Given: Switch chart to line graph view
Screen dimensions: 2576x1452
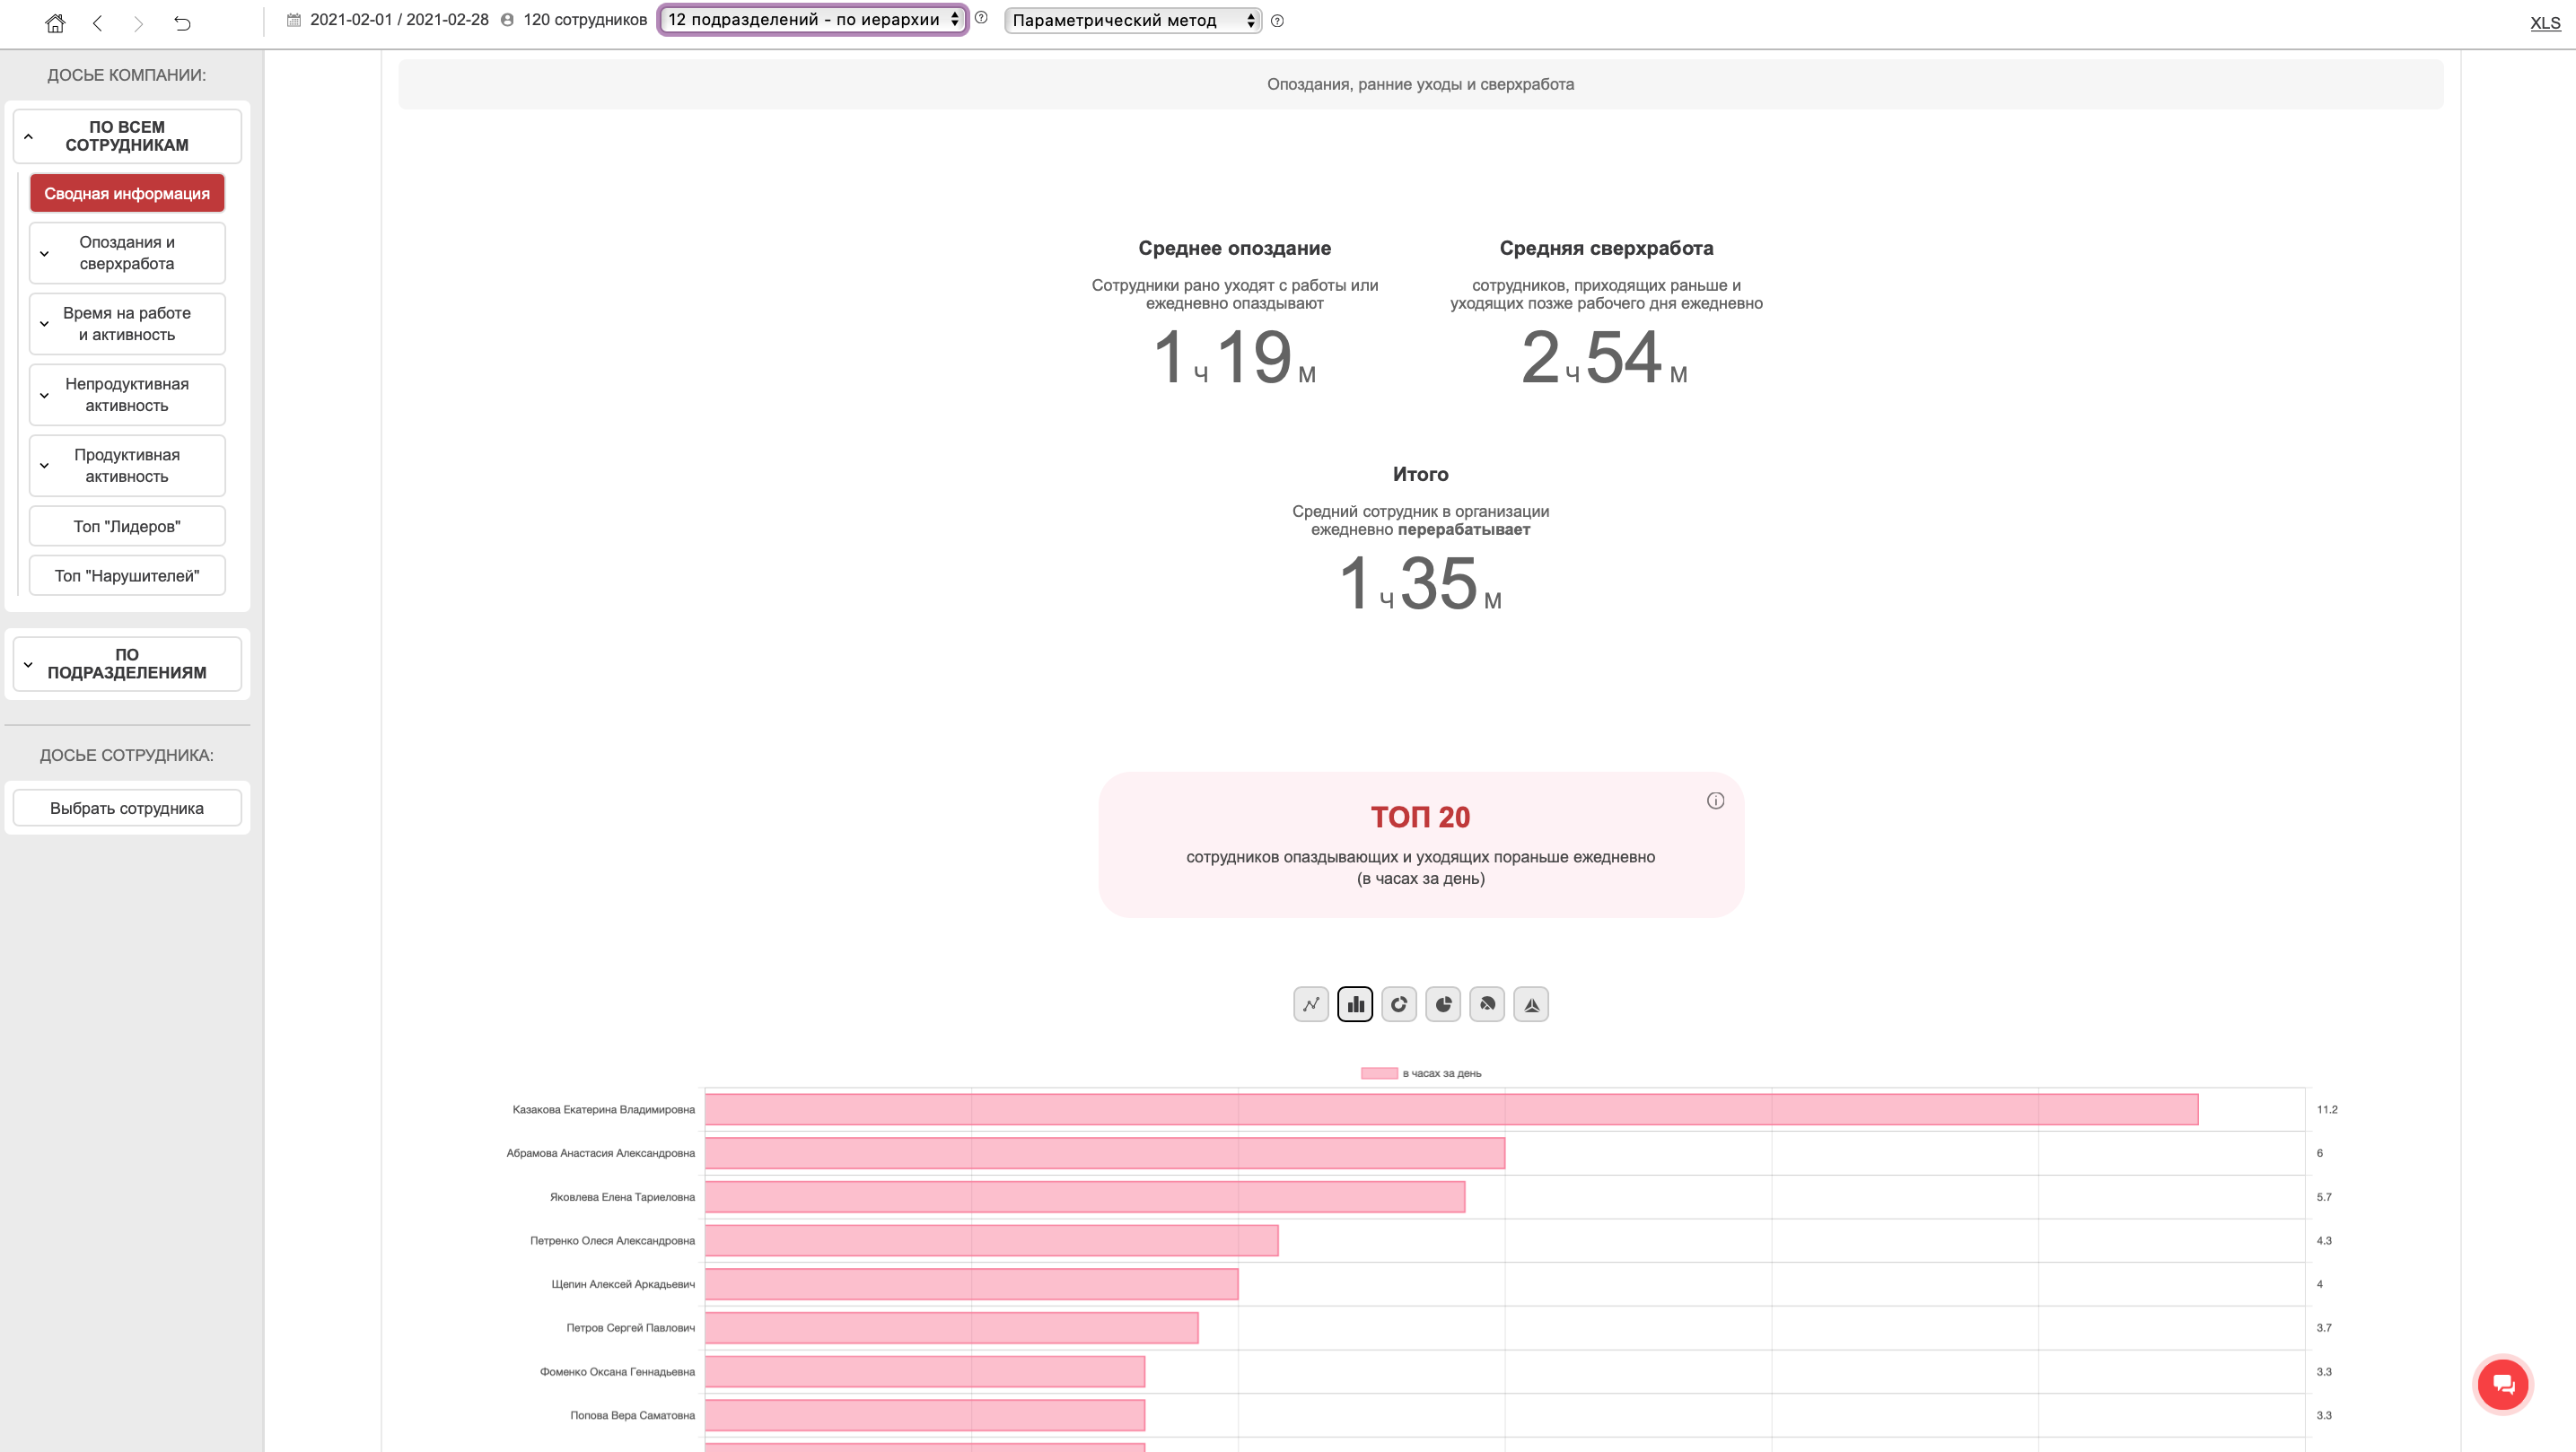Looking at the screenshot, I should [x=1310, y=1004].
